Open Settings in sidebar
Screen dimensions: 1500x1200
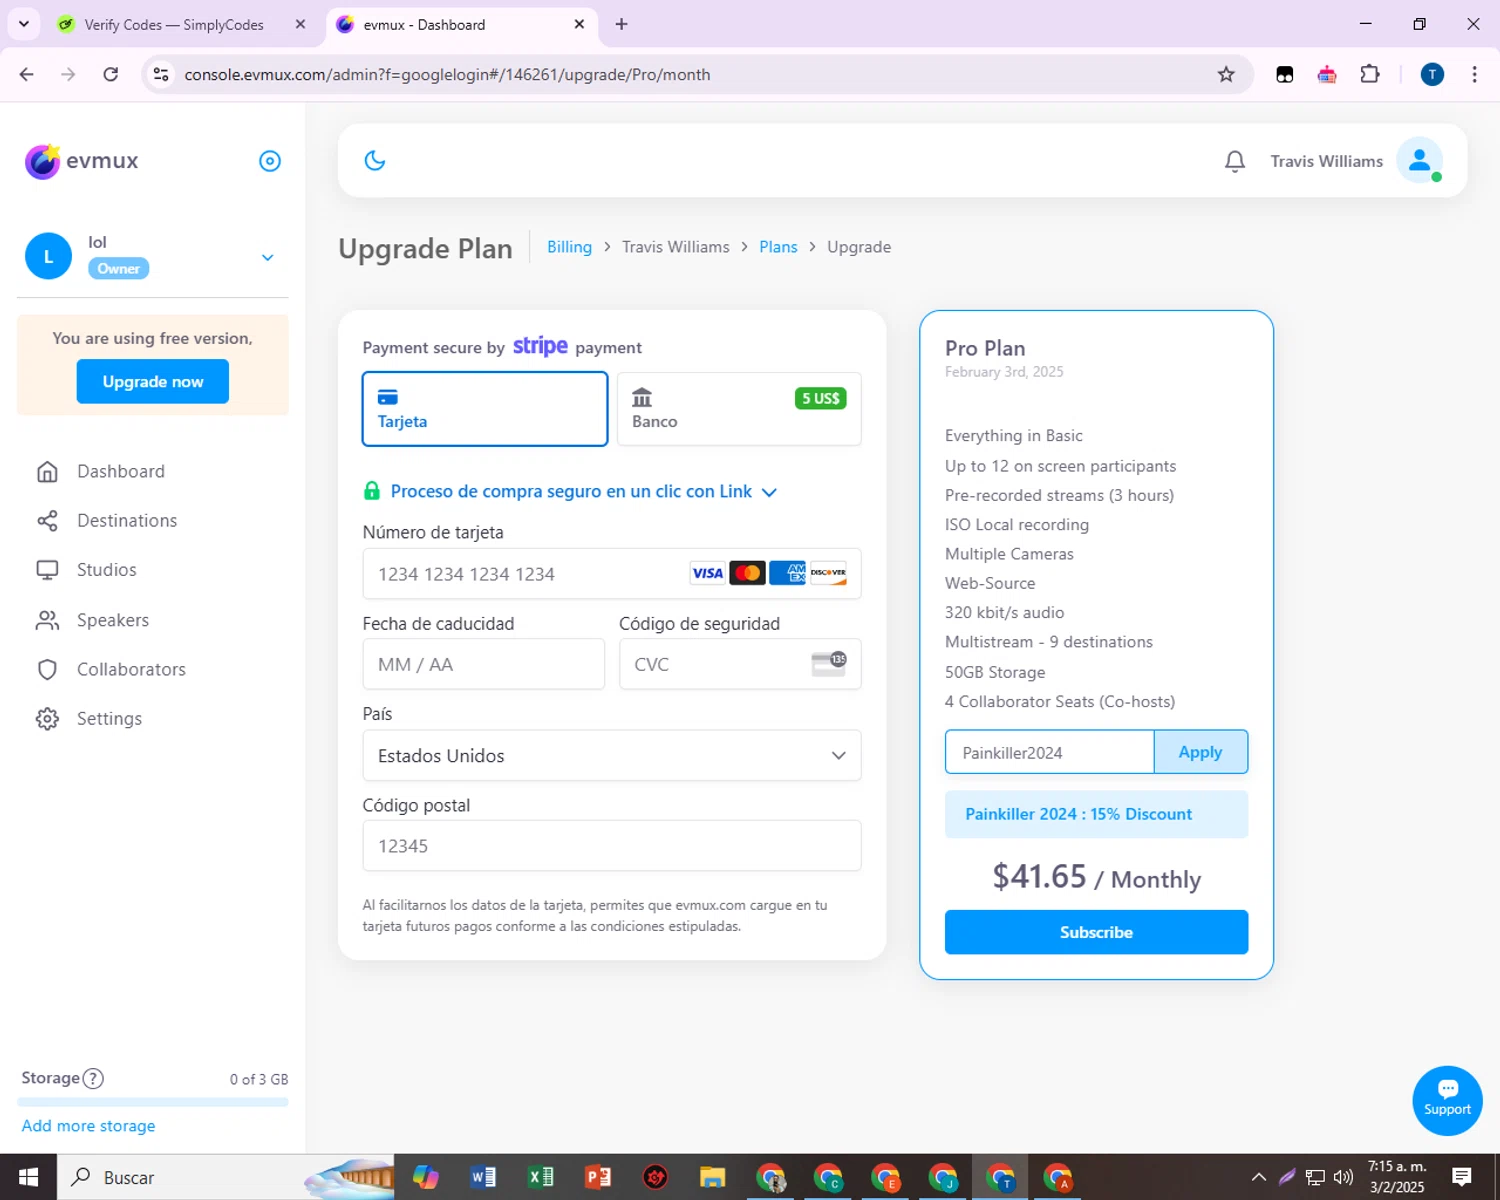click(109, 718)
